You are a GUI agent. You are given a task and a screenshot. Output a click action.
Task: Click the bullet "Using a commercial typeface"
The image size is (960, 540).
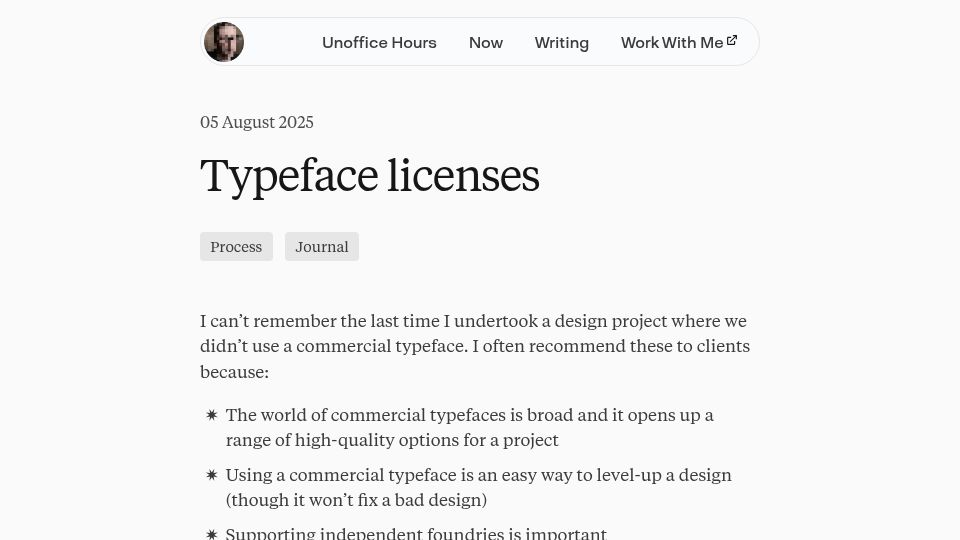tap(478, 487)
